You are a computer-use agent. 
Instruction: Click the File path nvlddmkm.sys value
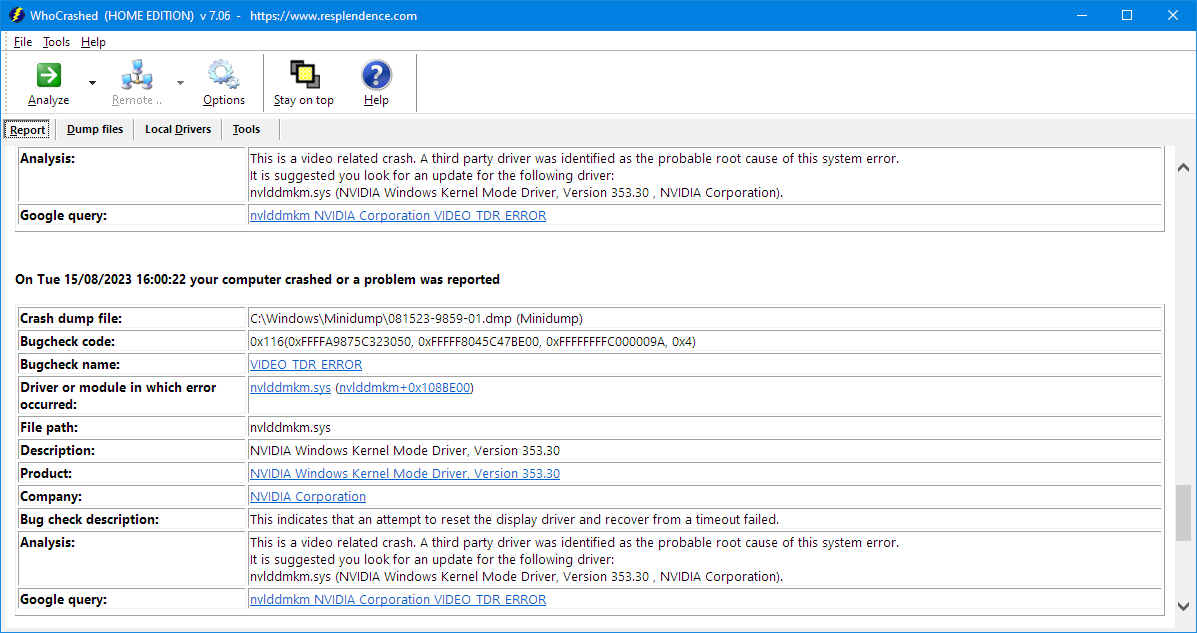click(x=290, y=428)
